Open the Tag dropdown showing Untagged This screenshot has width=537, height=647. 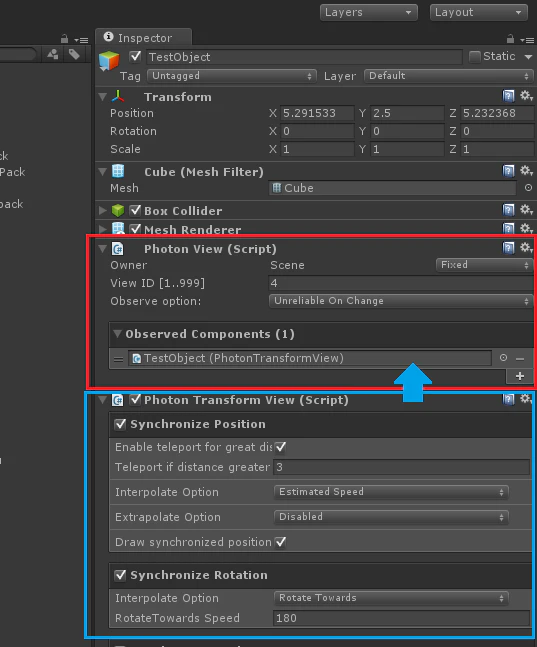[x=232, y=76]
